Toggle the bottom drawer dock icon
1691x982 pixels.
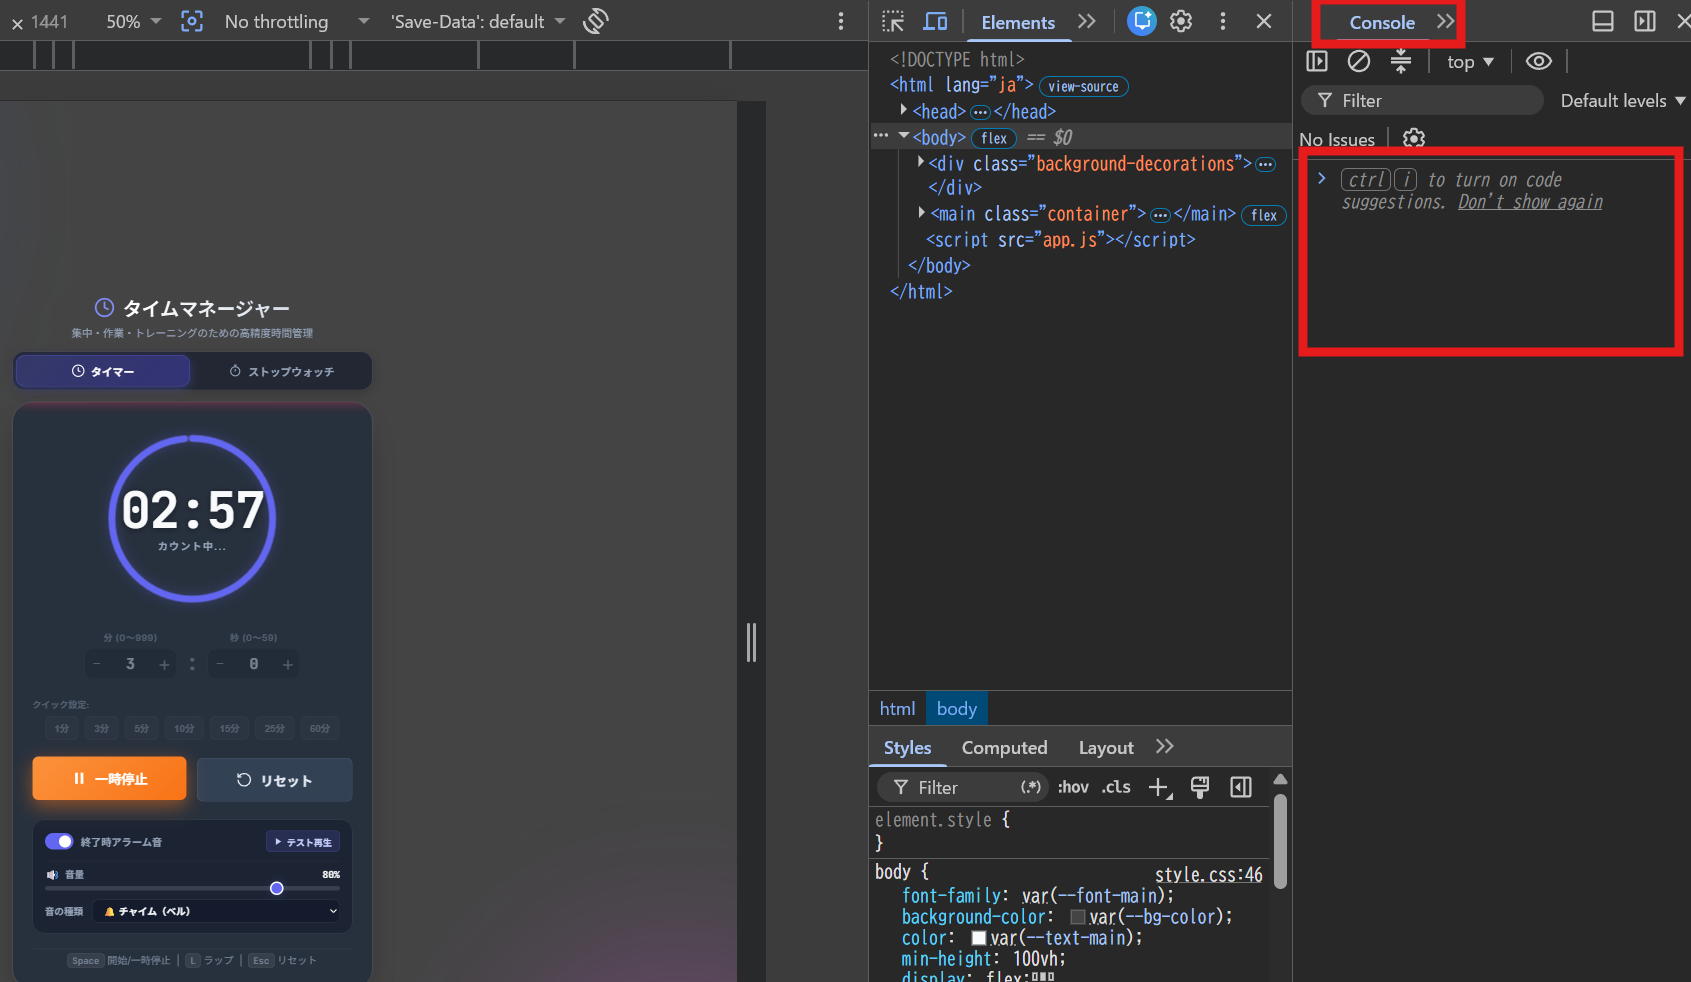(1603, 21)
